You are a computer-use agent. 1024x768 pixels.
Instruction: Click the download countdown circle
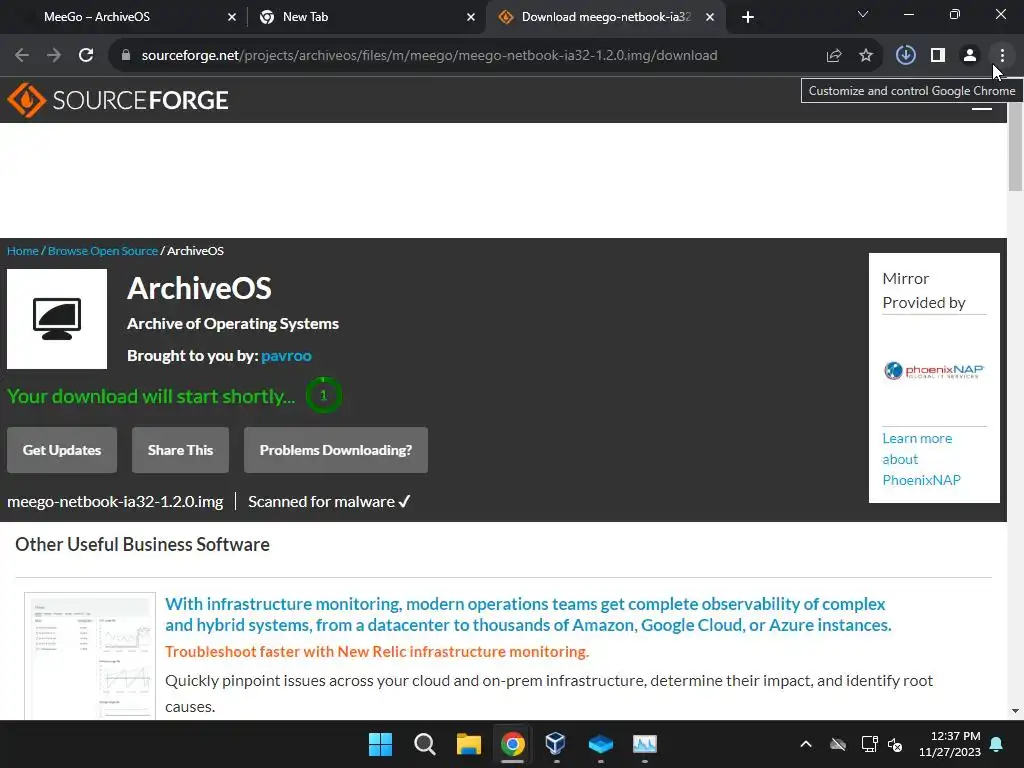coord(323,395)
